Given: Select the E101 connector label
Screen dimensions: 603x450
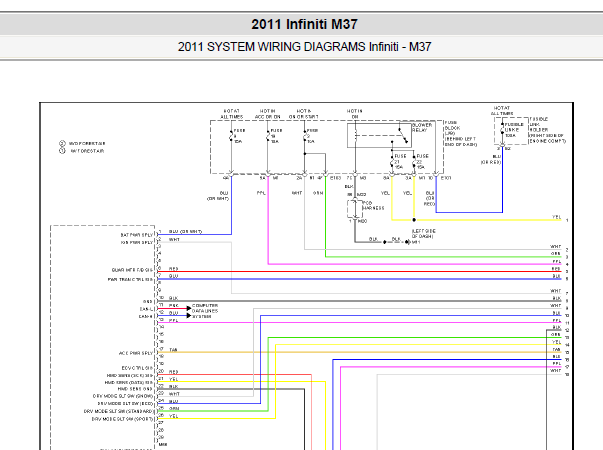Looking at the screenshot, I should [446, 178].
